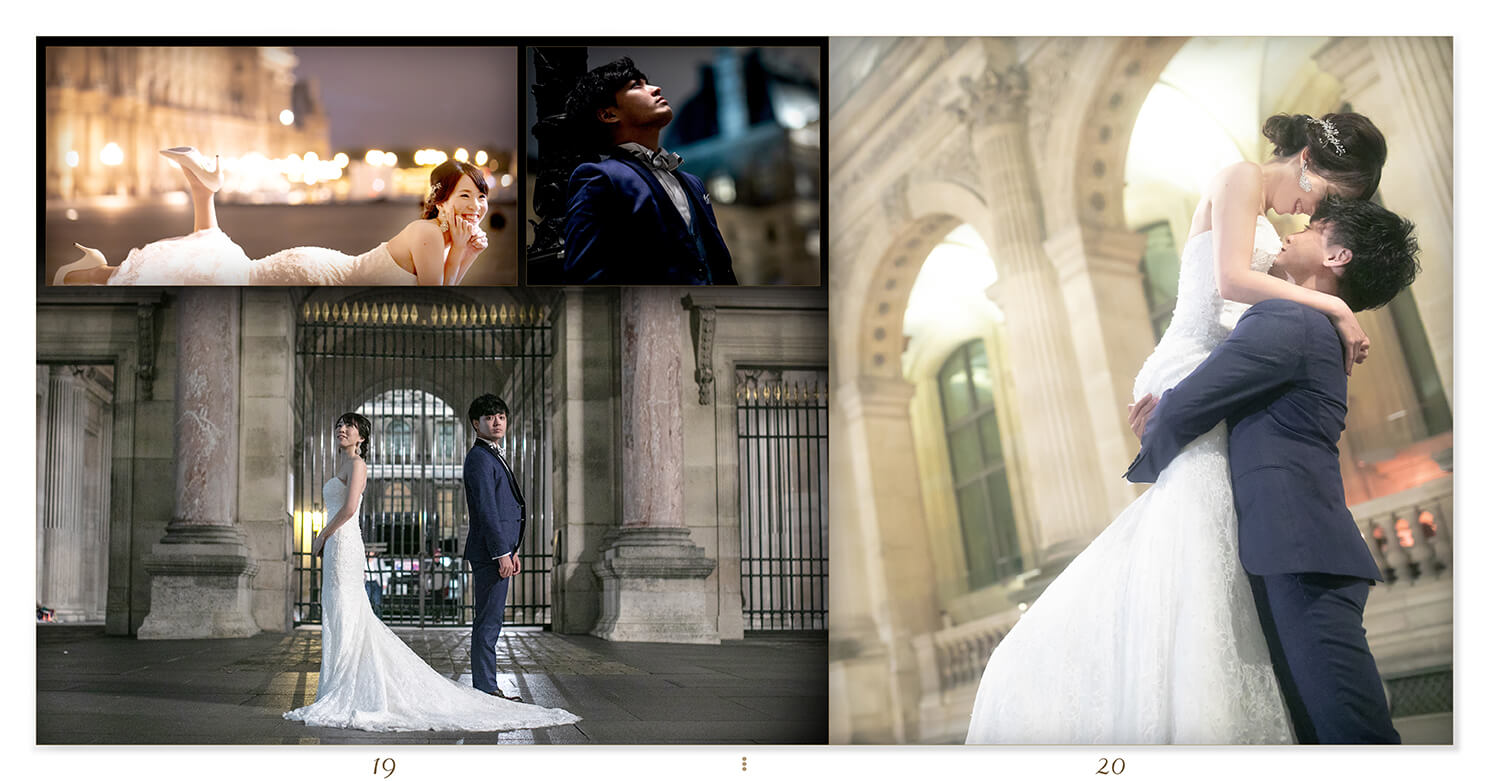
Task: Click the three-dot divider between page numbers
Action: [x=743, y=764]
